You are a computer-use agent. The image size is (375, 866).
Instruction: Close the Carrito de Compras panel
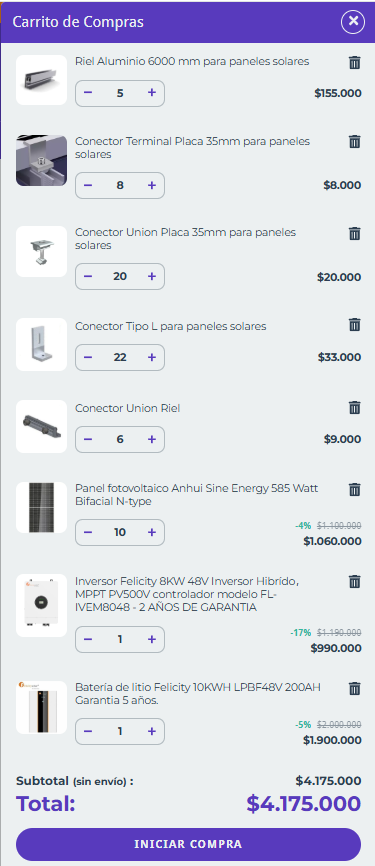(353, 22)
